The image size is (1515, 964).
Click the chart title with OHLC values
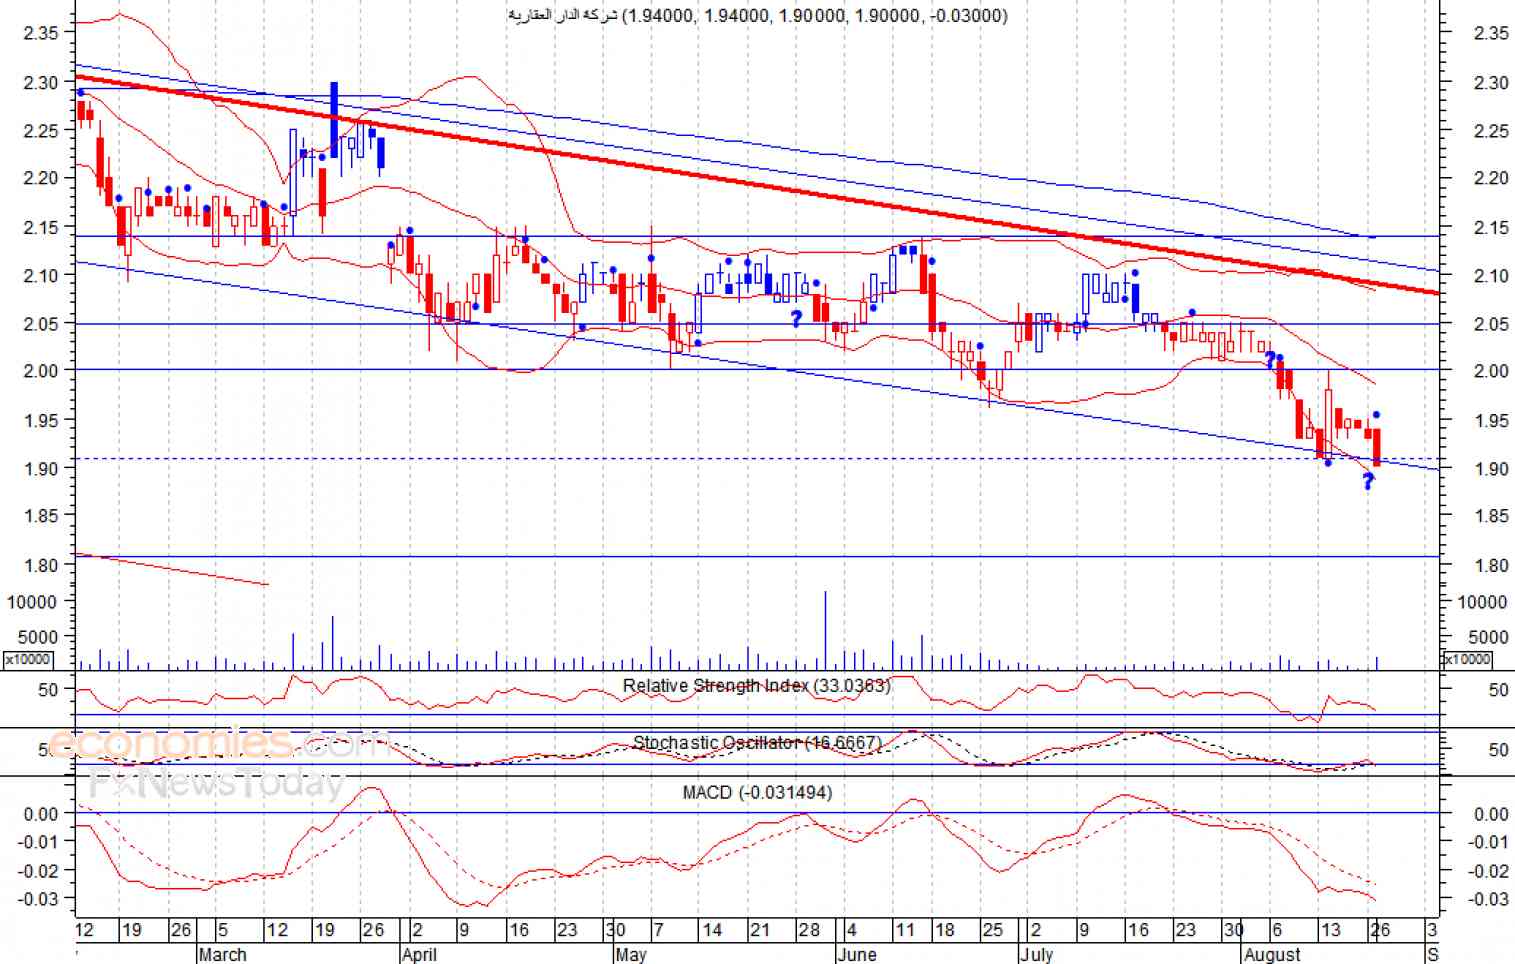[758, 15]
